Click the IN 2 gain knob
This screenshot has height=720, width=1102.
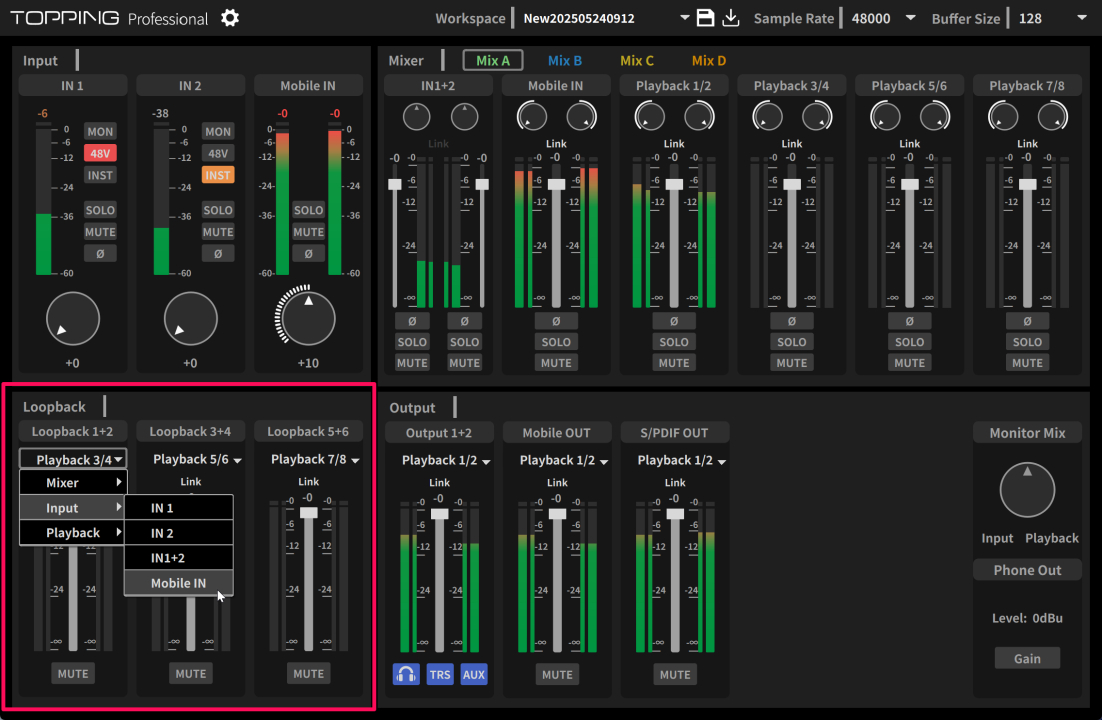pos(190,319)
